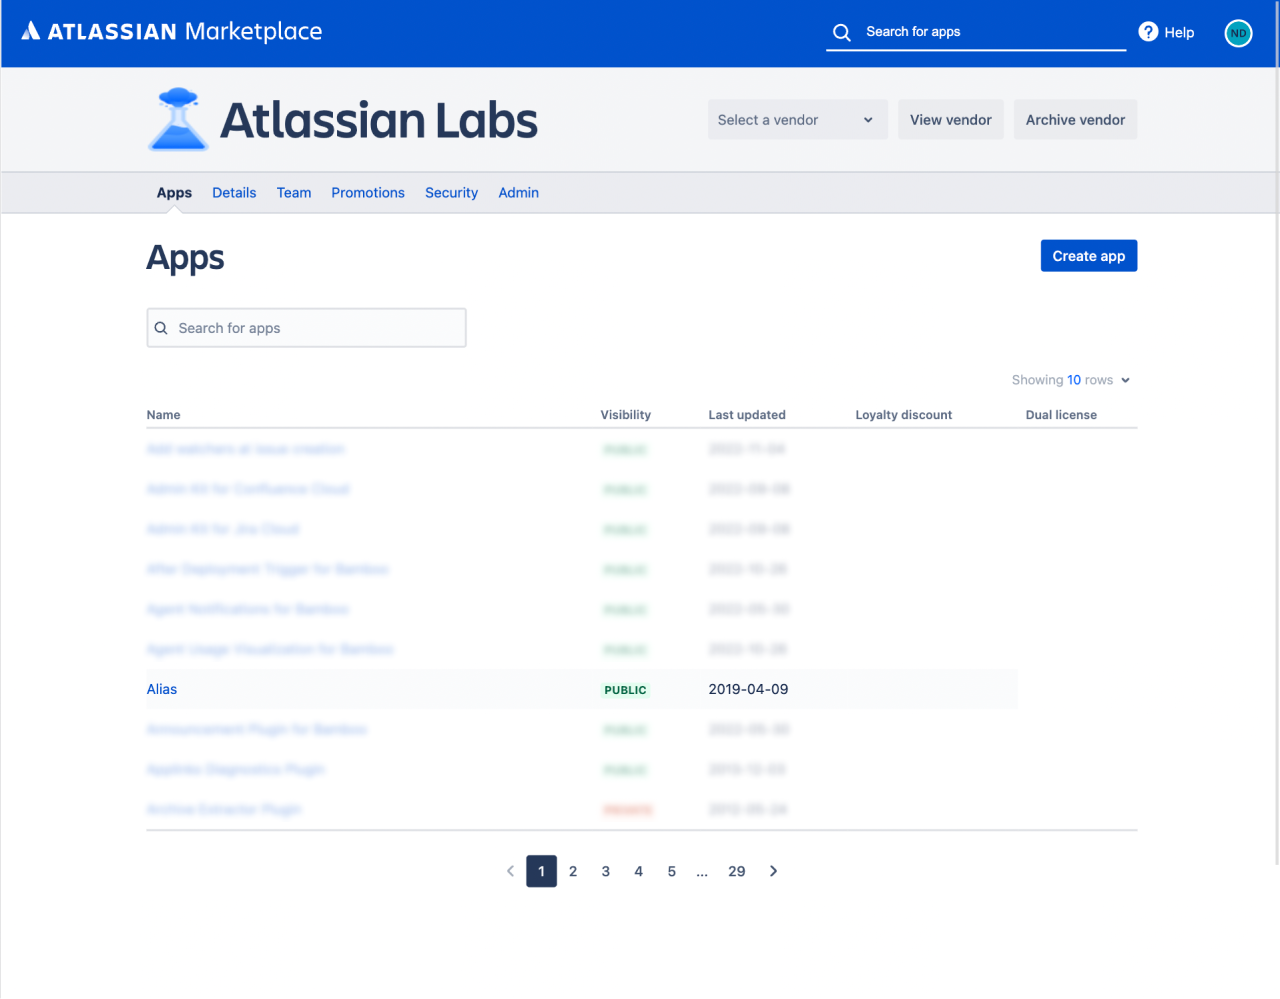Click the vertical page scrollbar
This screenshot has height=999, width=1280.
point(1276,432)
